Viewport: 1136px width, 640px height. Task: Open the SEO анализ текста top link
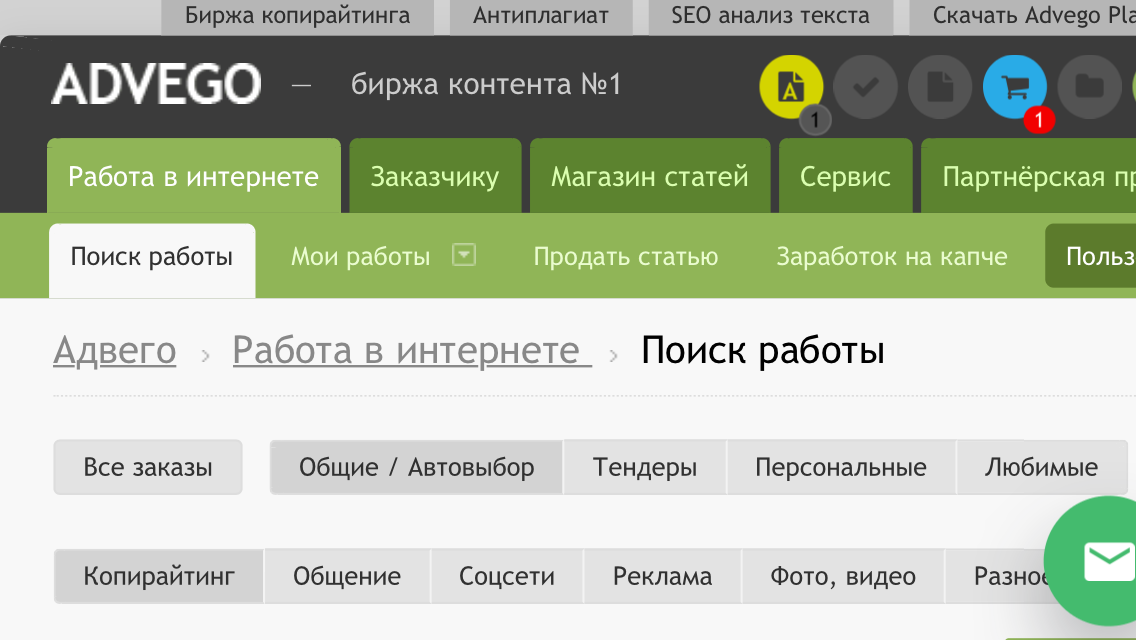coord(771,16)
